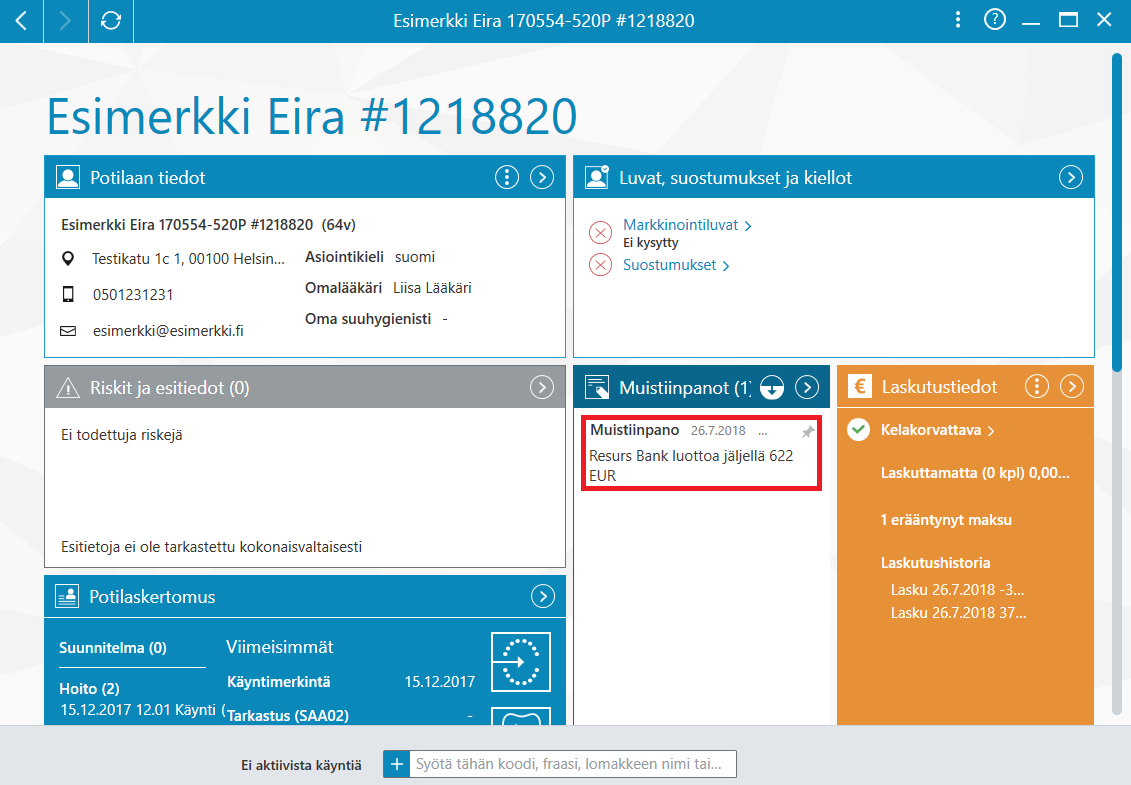Open the Markkinointiluvat link
1131x785 pixels.
coord(687,225)
